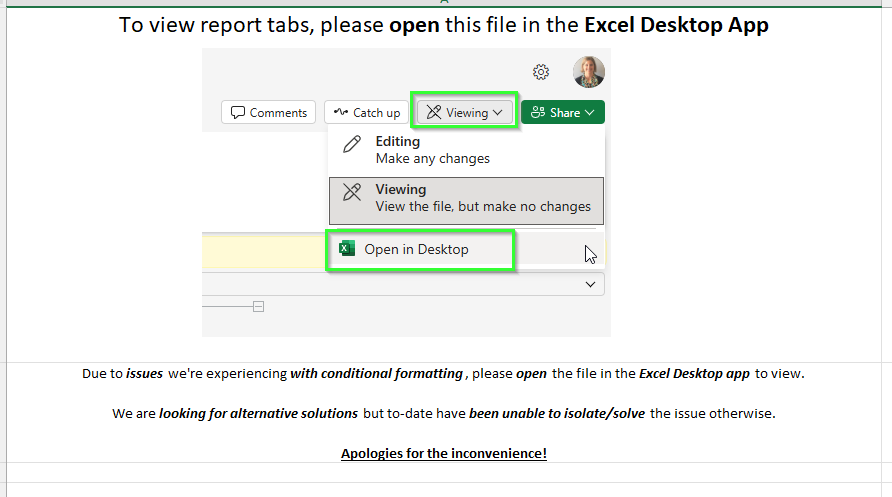
Task: Click the pencil icon next to Editing
Action: 352,144
